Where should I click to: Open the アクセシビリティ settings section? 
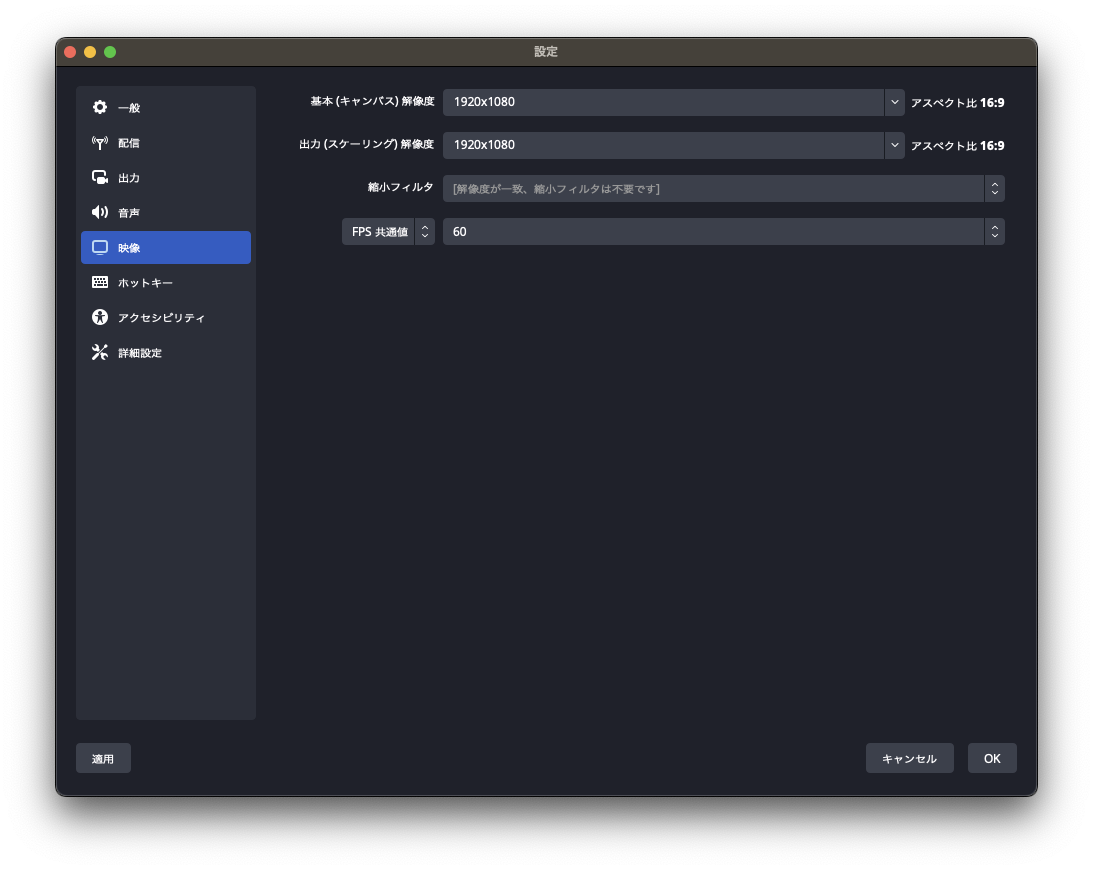pos(166,317)
